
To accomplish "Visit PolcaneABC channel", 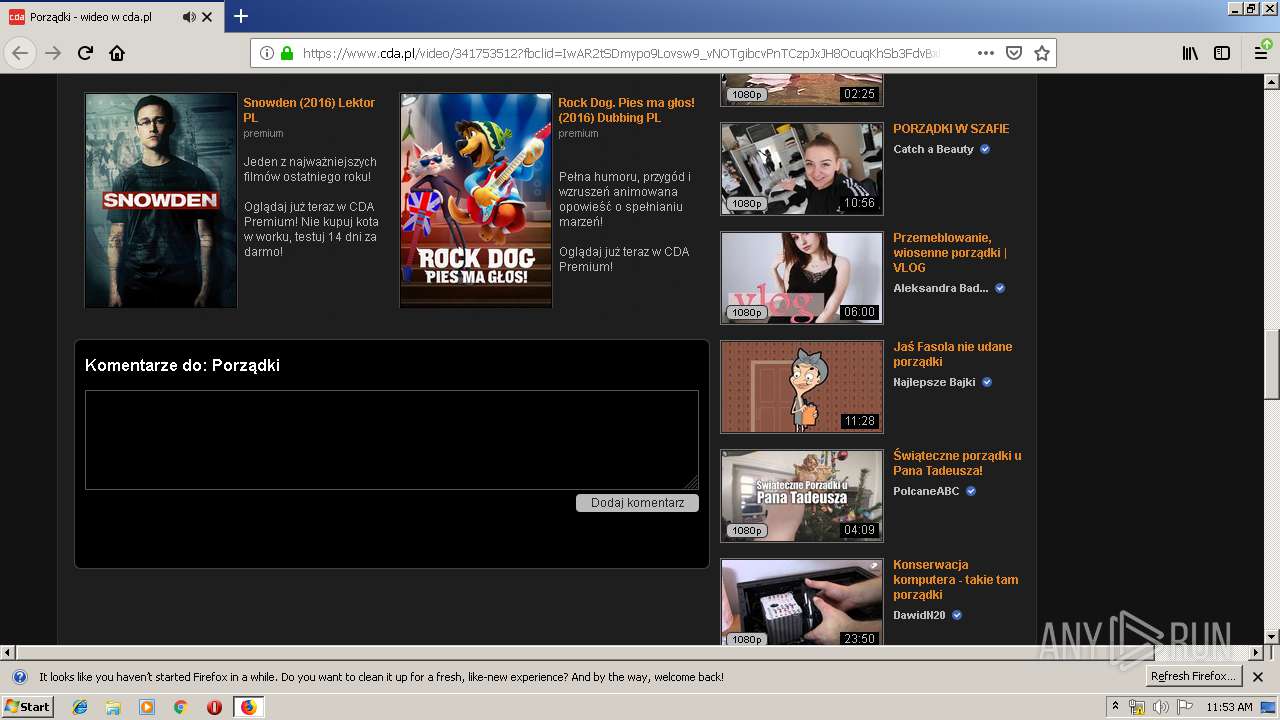I will tap(926, 491).
